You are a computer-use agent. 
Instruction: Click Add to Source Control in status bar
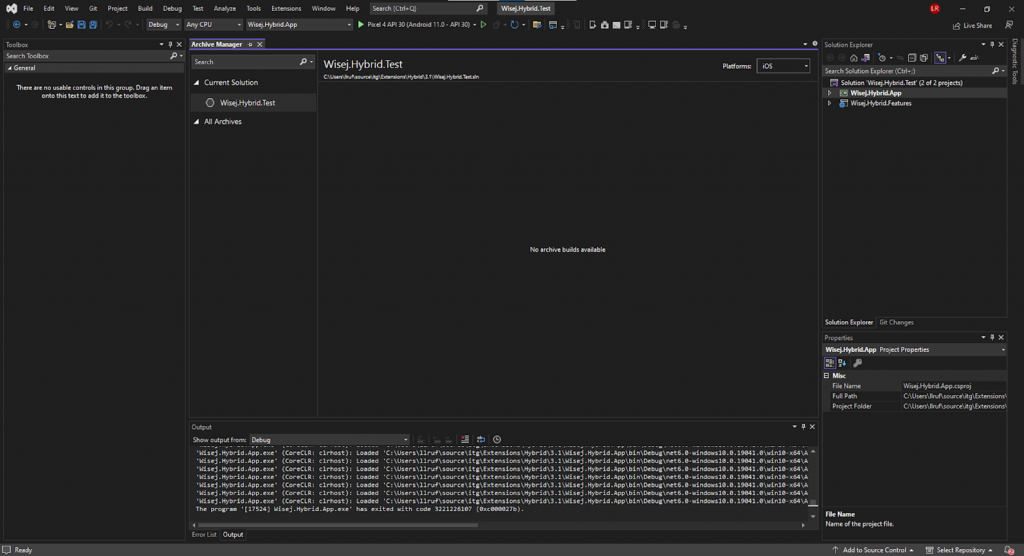(x=872, y=550)
